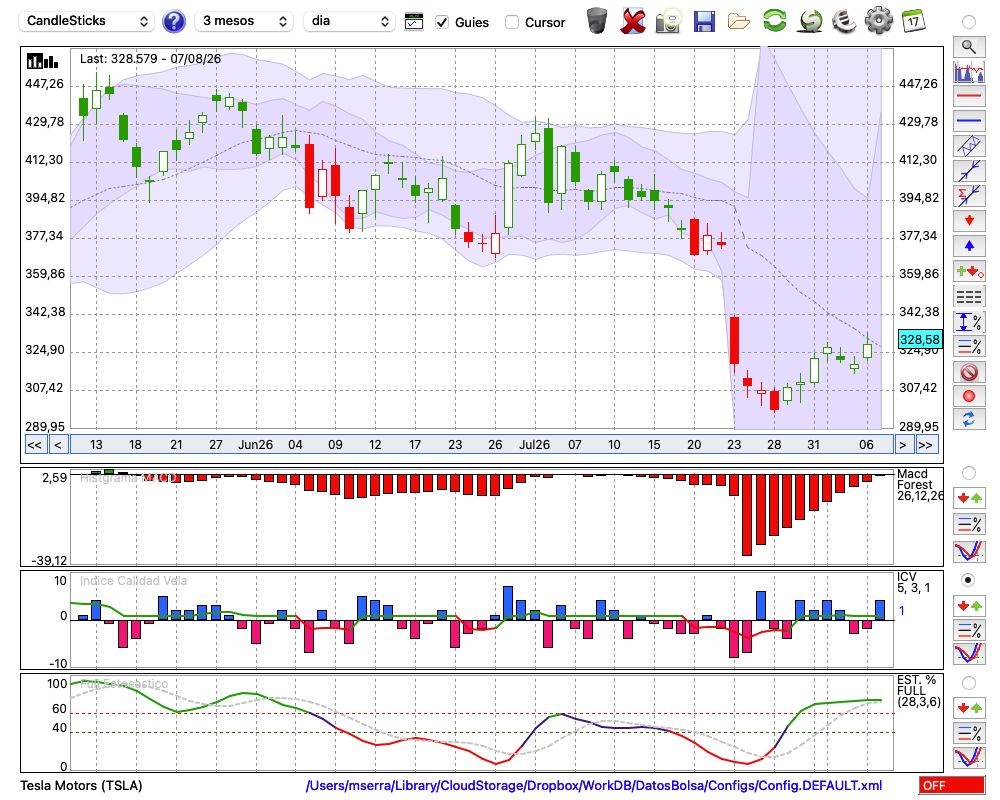This screenshot has width=1000, height=800.
Task: Open the calendar icon in toolbar
Action: [913, 21]
